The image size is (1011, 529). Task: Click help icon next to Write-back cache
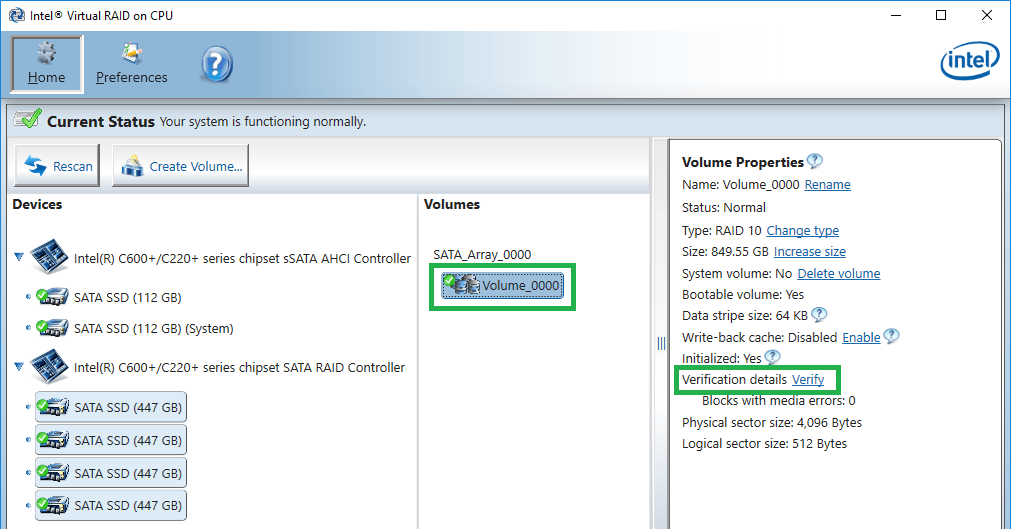891,337
